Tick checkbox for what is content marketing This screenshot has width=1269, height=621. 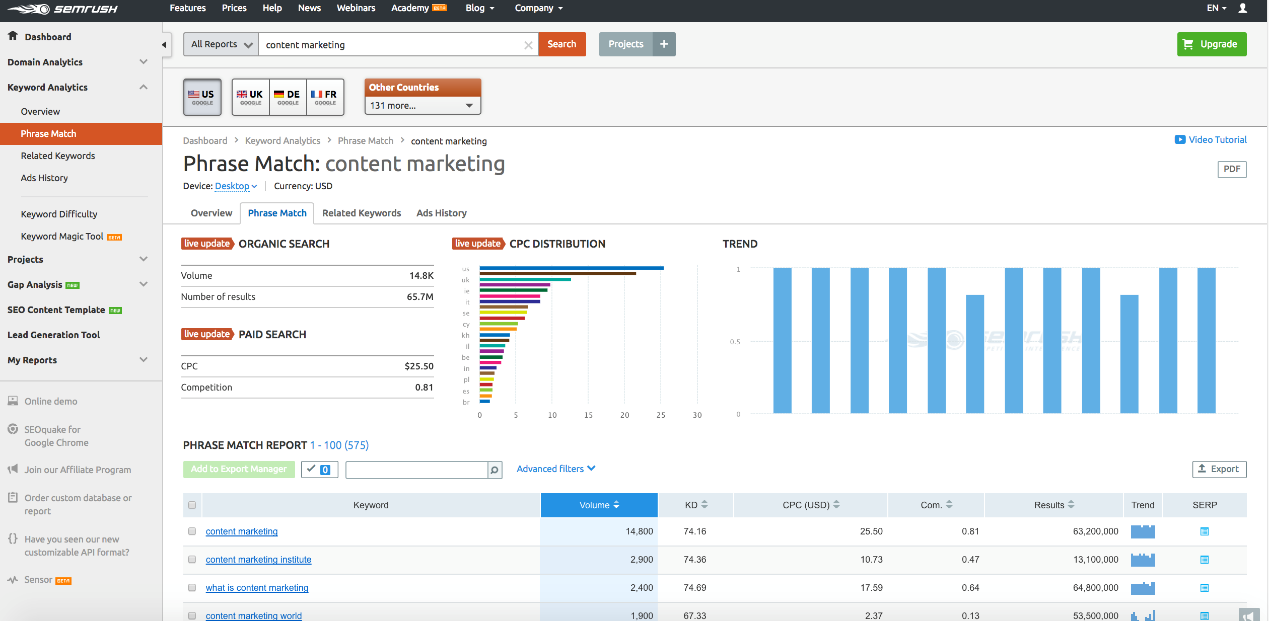point(192,588)
